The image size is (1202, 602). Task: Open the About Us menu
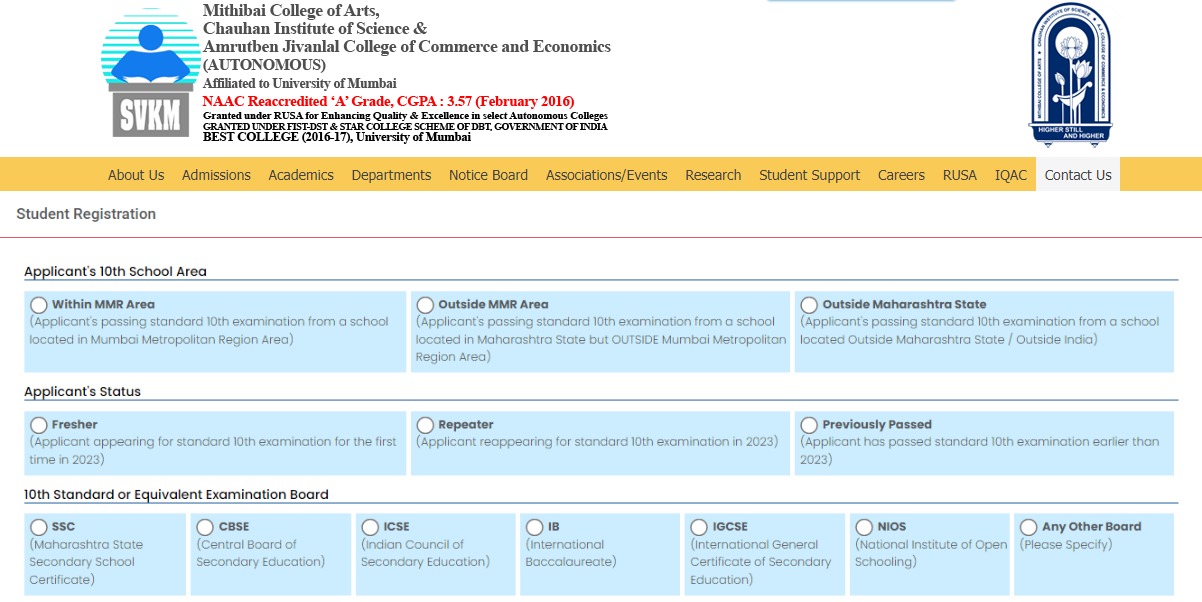(136, 175)
